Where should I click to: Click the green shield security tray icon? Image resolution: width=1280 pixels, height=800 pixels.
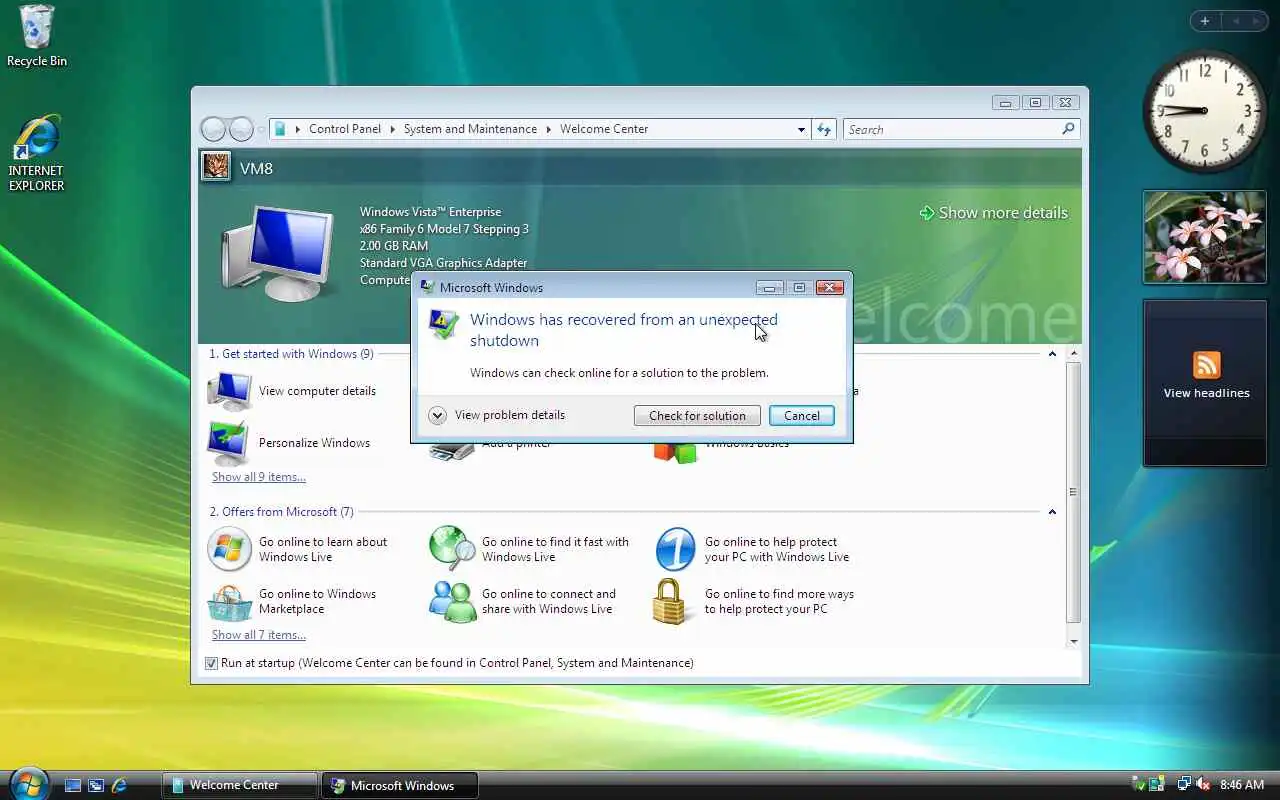[1138, 785]
